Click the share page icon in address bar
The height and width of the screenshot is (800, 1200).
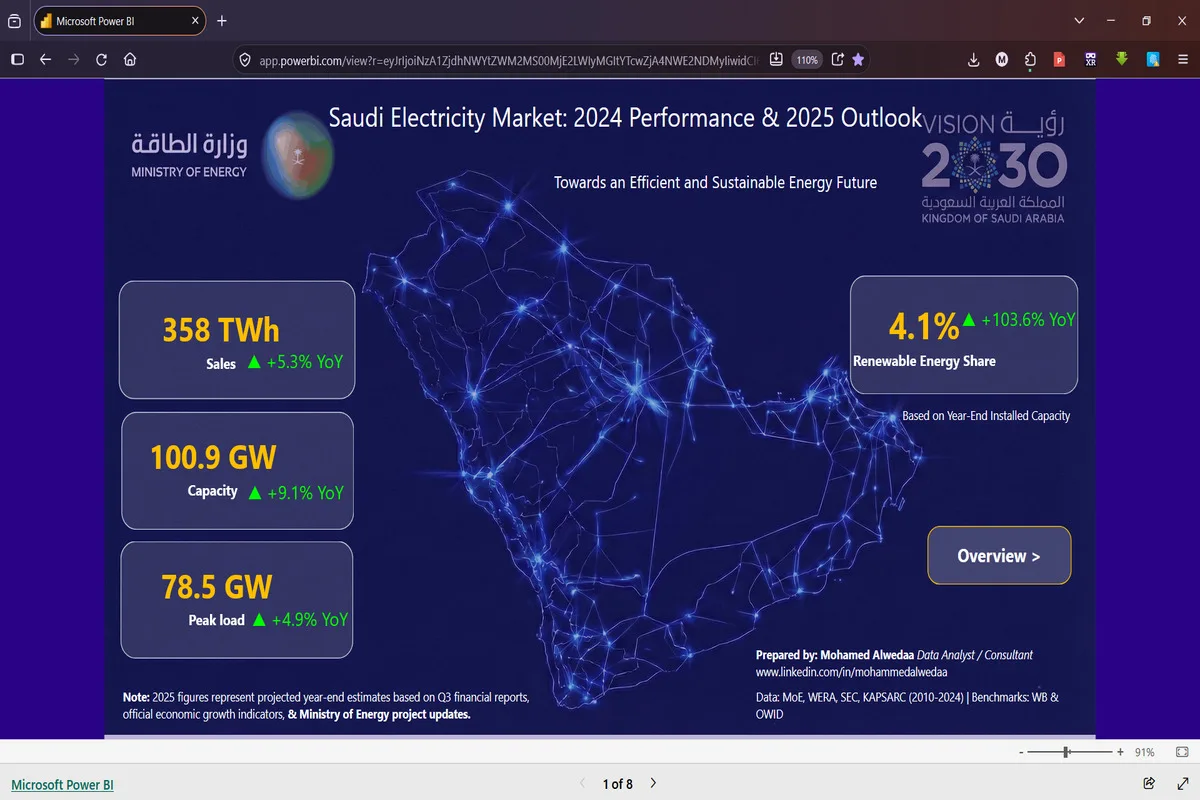[x=837, y=60]
